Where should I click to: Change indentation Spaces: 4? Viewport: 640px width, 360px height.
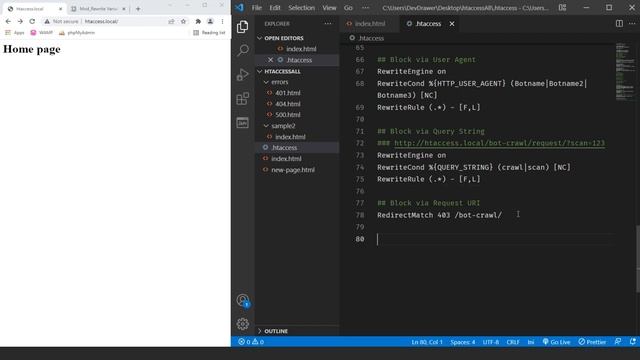click(x=462, y=342)
